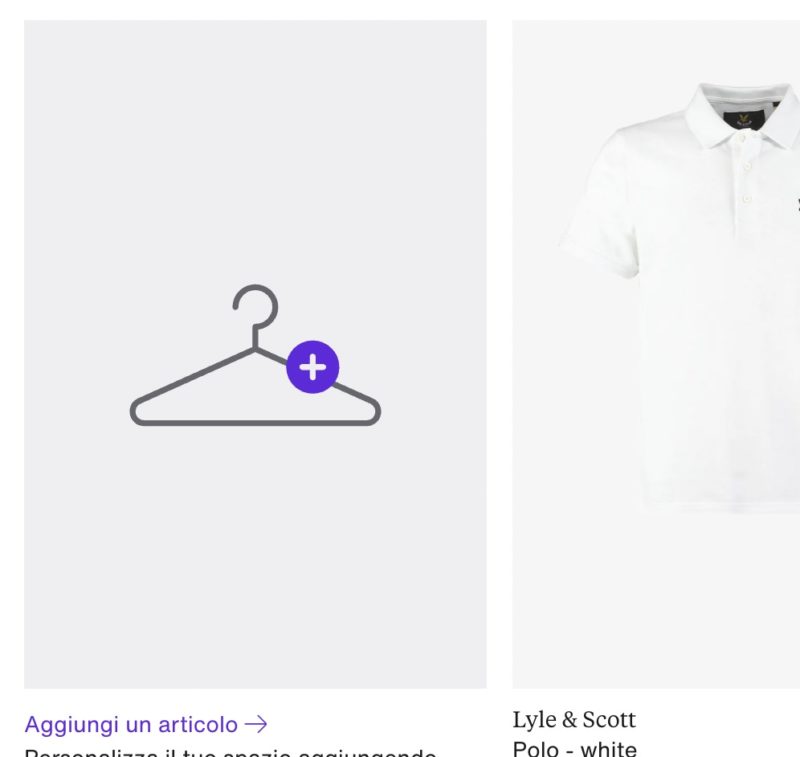Open the Polo - white product title
The width and height of the screenshot is (800, 757).
point(574,748)
